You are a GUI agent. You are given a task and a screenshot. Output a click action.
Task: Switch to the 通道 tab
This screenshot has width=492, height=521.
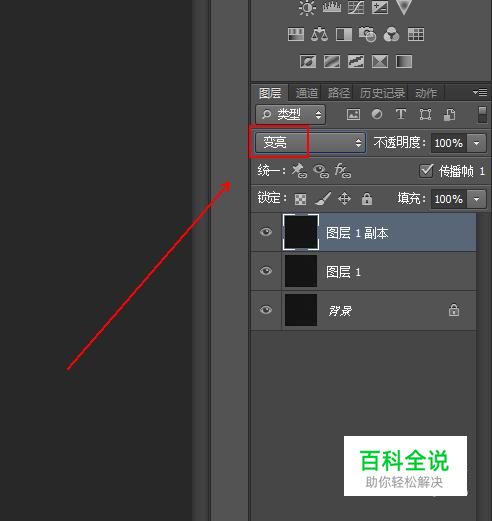(x=306, y=93)
